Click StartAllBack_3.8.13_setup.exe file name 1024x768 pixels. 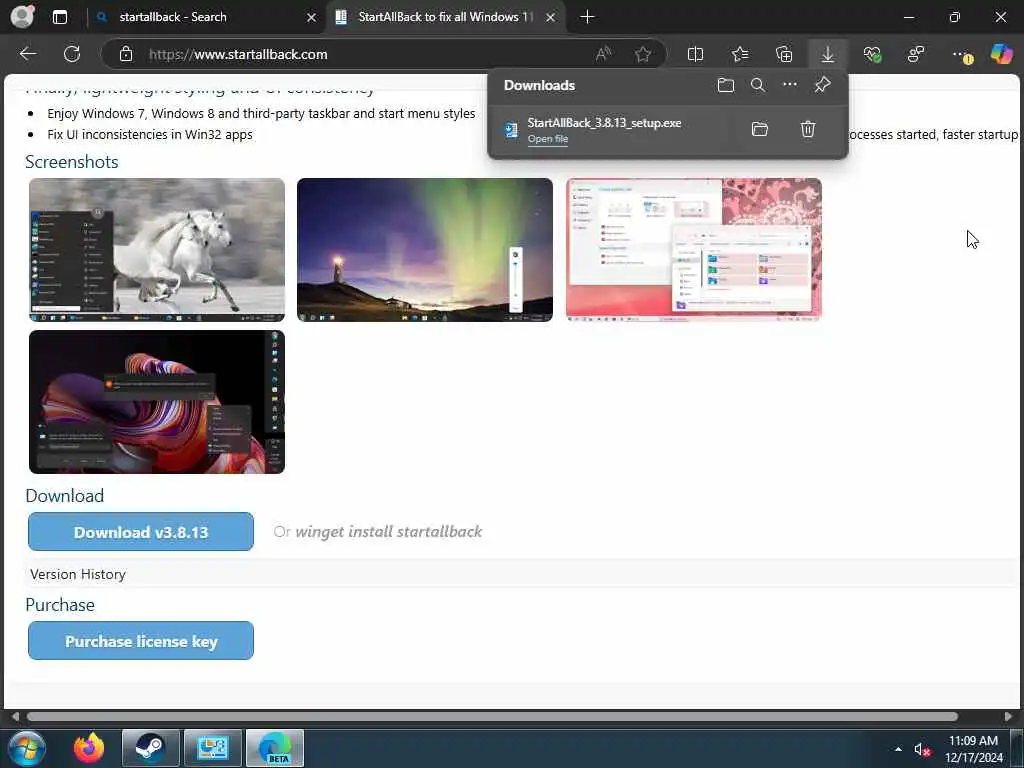coord(604,123)
